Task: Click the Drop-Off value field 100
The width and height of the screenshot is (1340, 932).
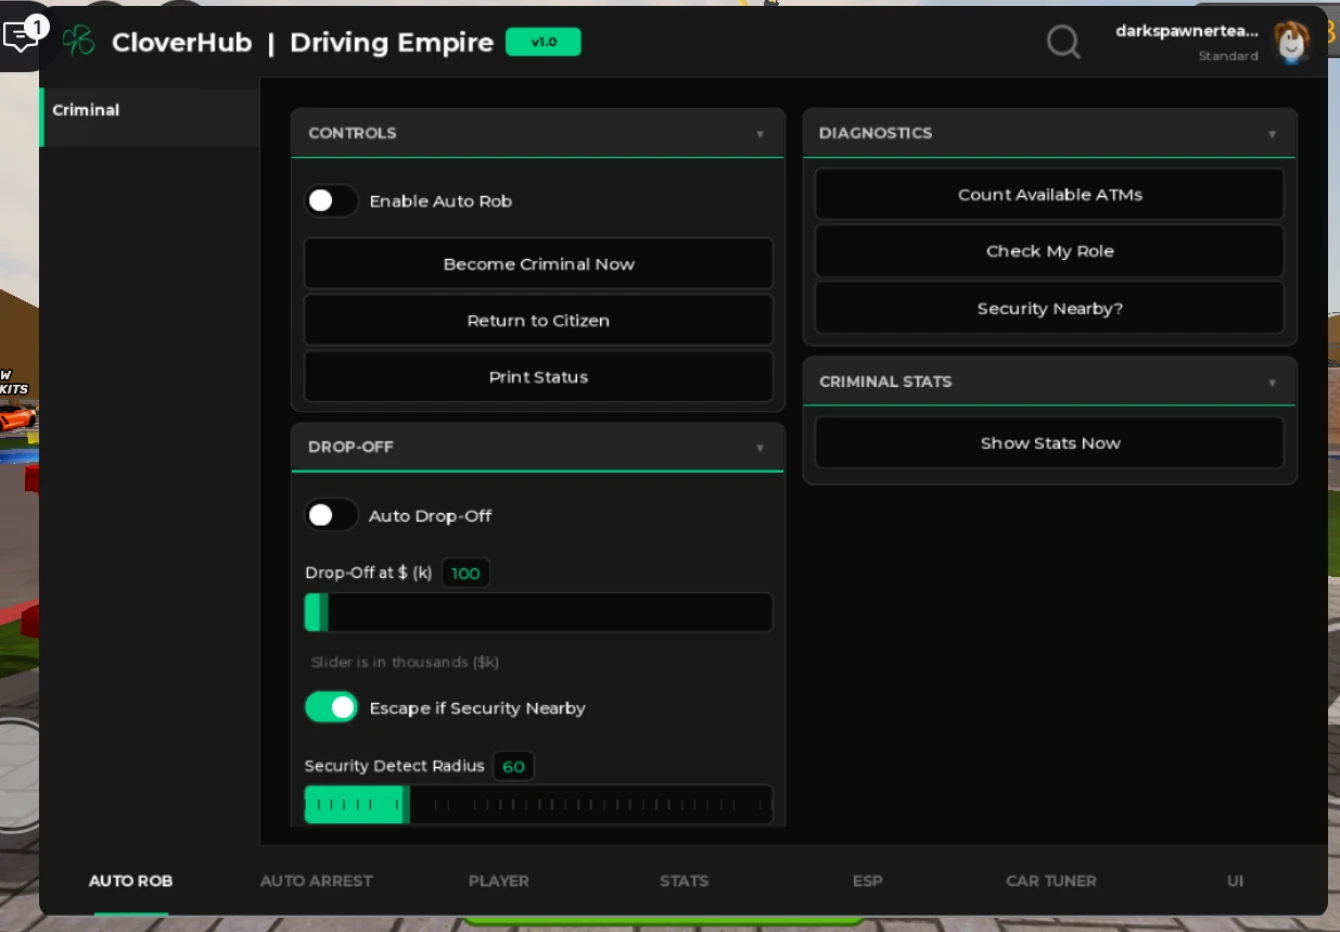Action: pos(465,573)
